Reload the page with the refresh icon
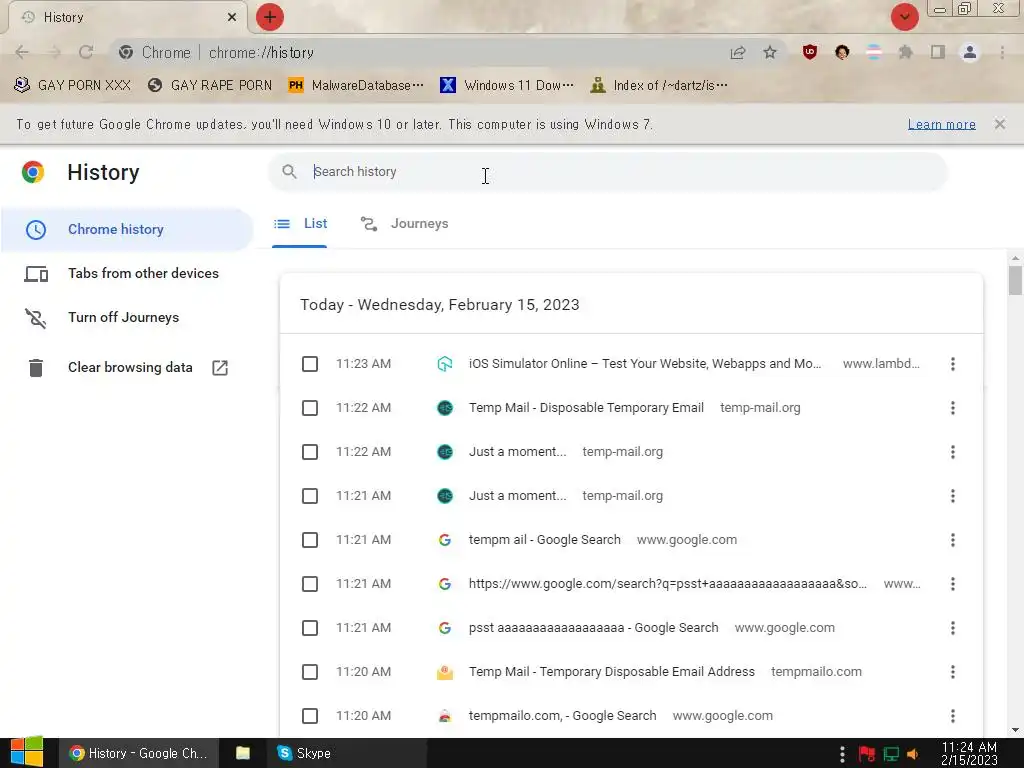The image size is (1024, 768). [x=86, y=52]
